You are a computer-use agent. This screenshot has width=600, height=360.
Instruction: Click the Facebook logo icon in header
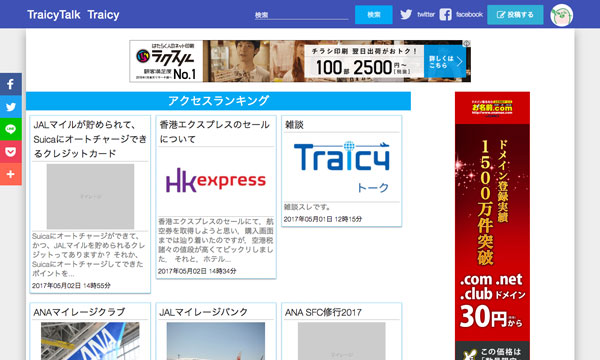[445, 15]
